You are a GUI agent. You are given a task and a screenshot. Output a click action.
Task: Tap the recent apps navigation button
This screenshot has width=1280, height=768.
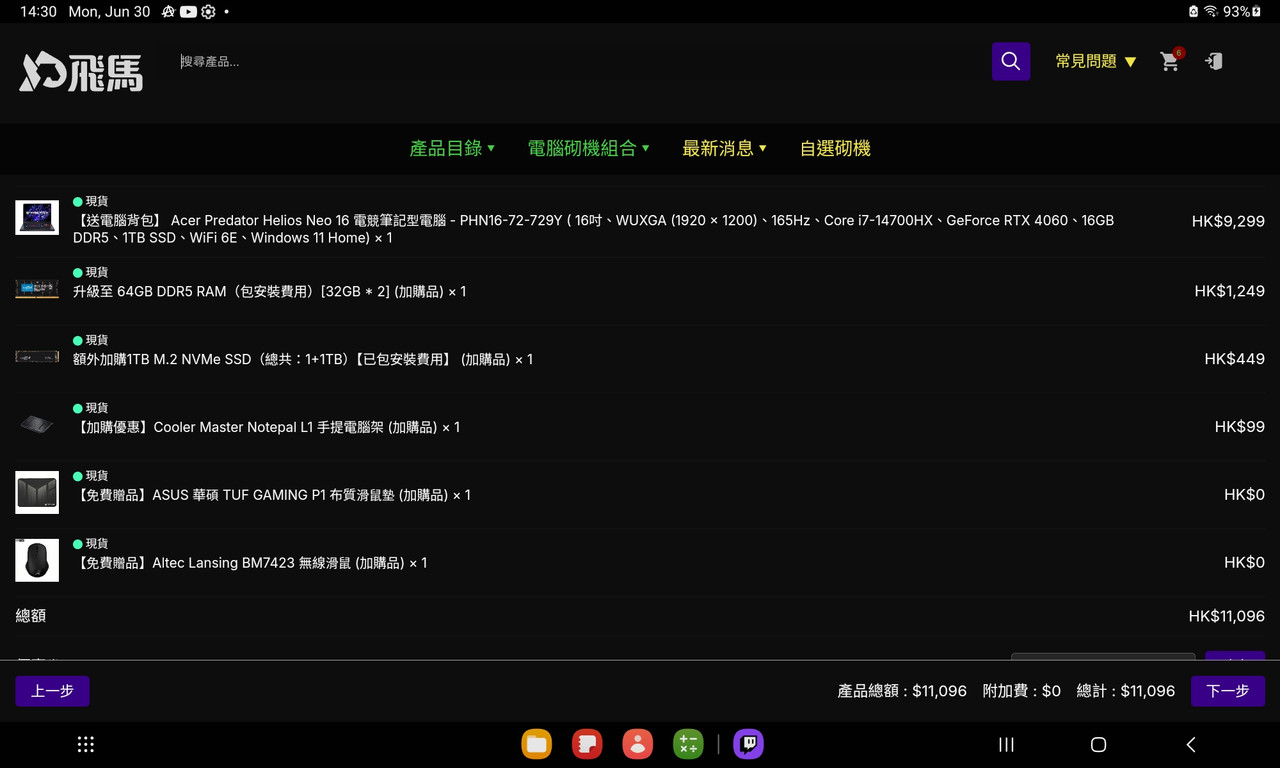click(x=1007, y=744)
